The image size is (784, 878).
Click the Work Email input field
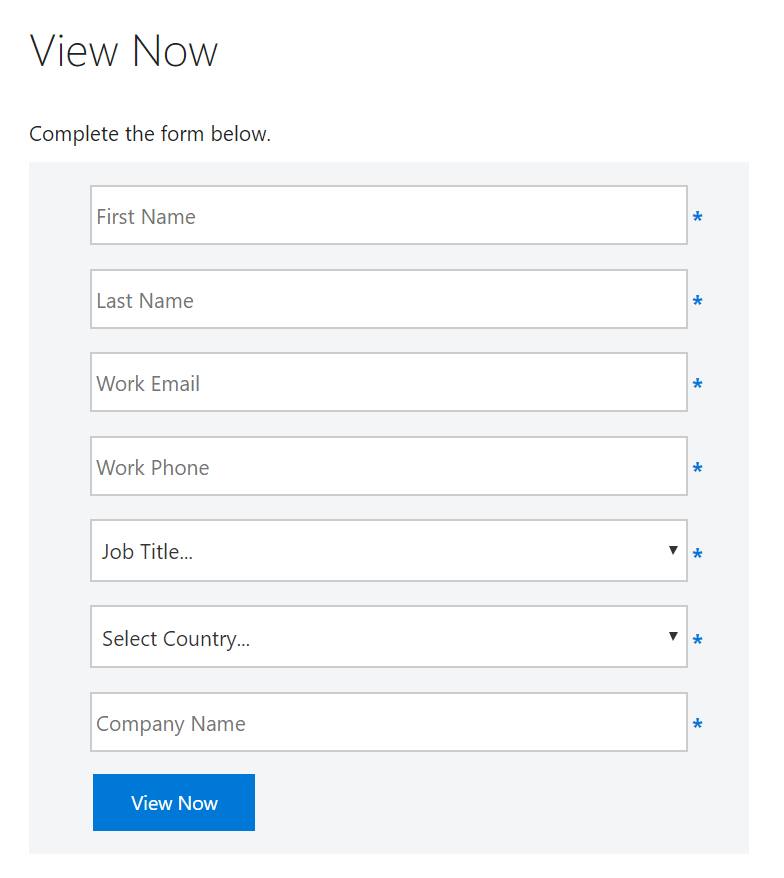[388, 382]
